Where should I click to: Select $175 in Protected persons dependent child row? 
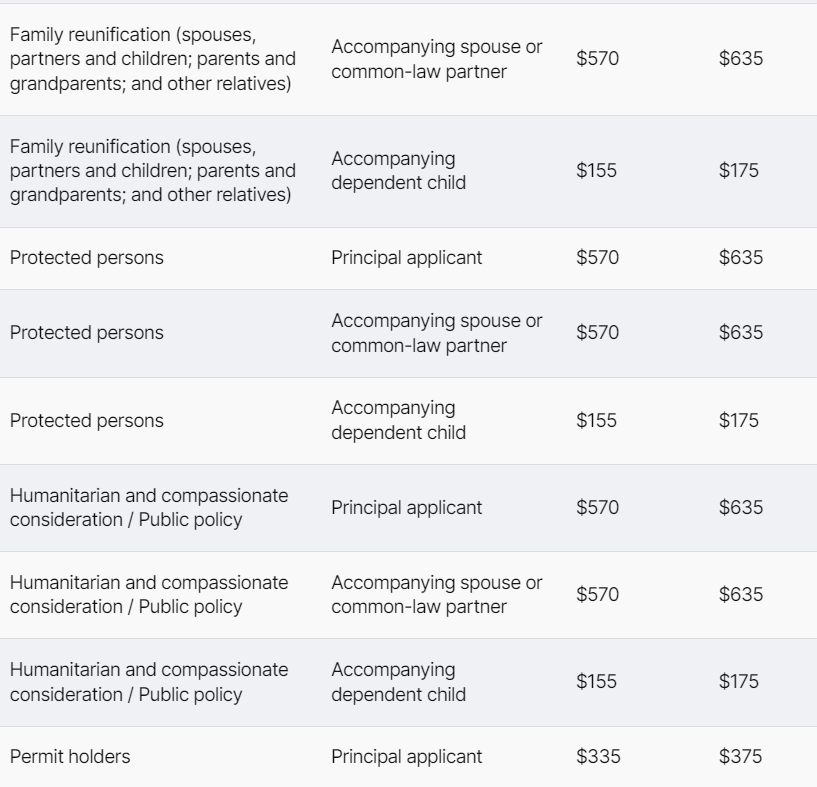738,421
